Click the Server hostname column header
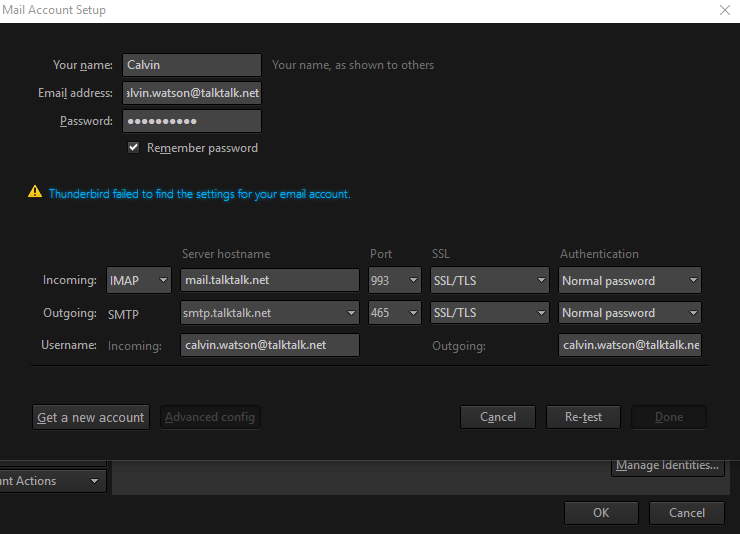This screenshot has height=534, width=740. pos(226,254)
